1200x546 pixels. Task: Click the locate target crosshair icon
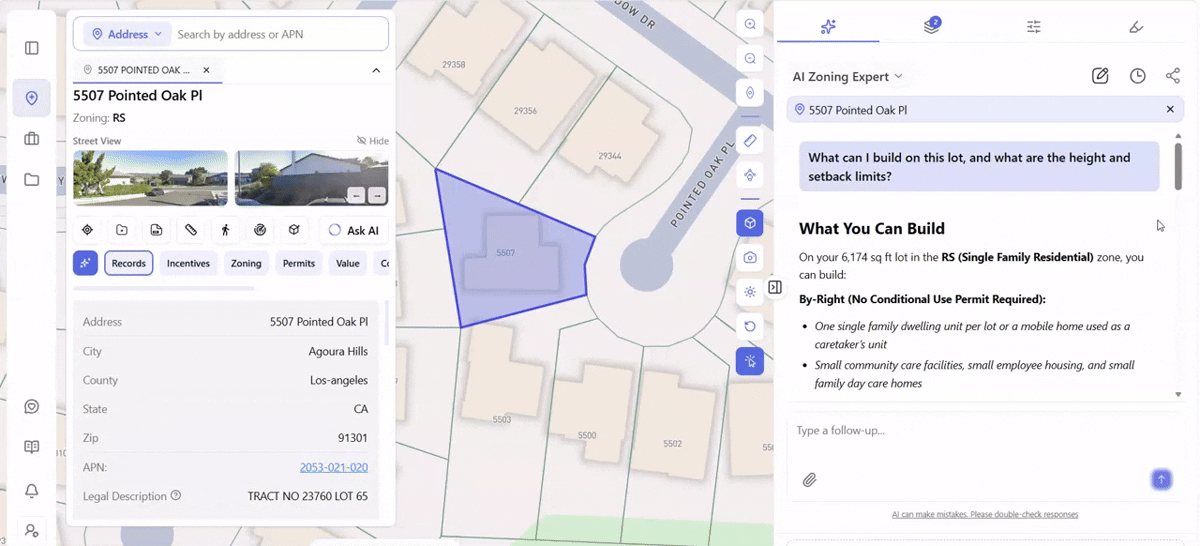click(87, 230)
